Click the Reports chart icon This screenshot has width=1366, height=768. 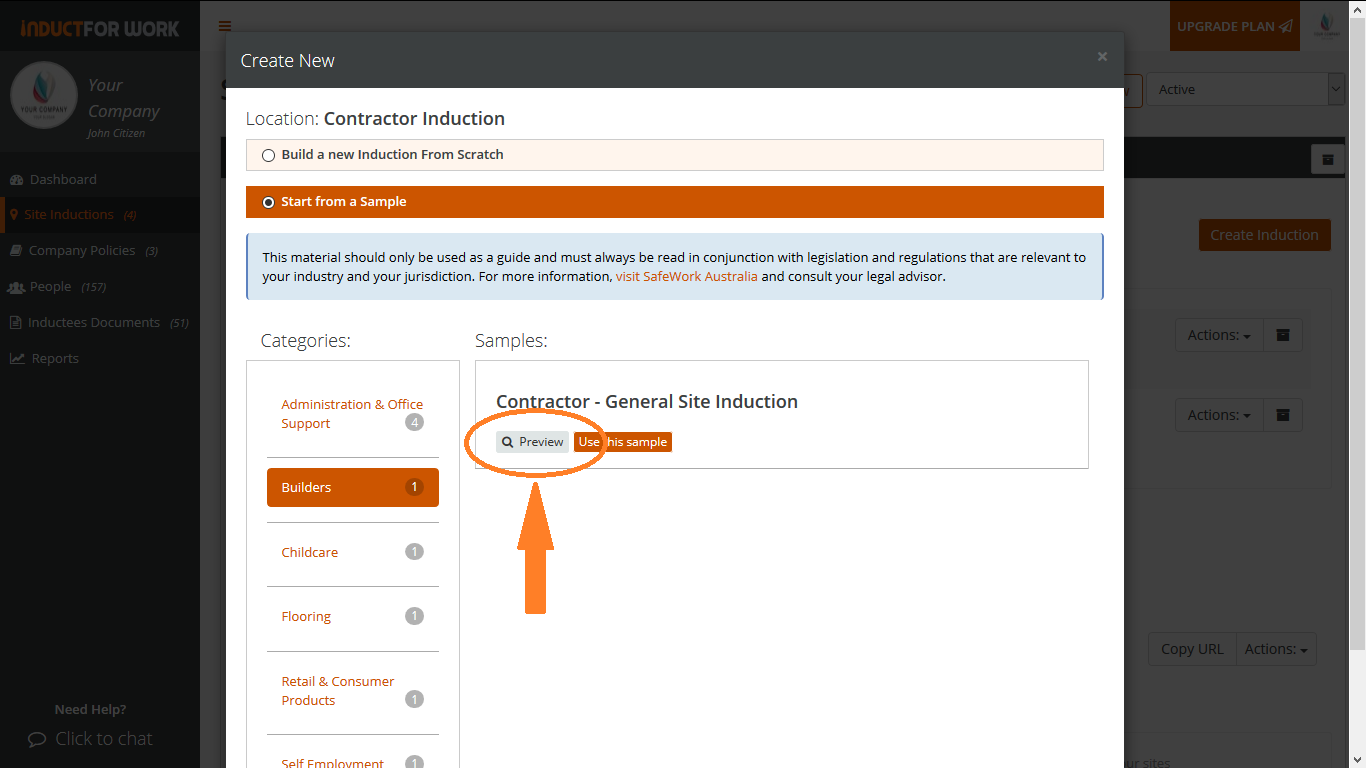point(17,359)
